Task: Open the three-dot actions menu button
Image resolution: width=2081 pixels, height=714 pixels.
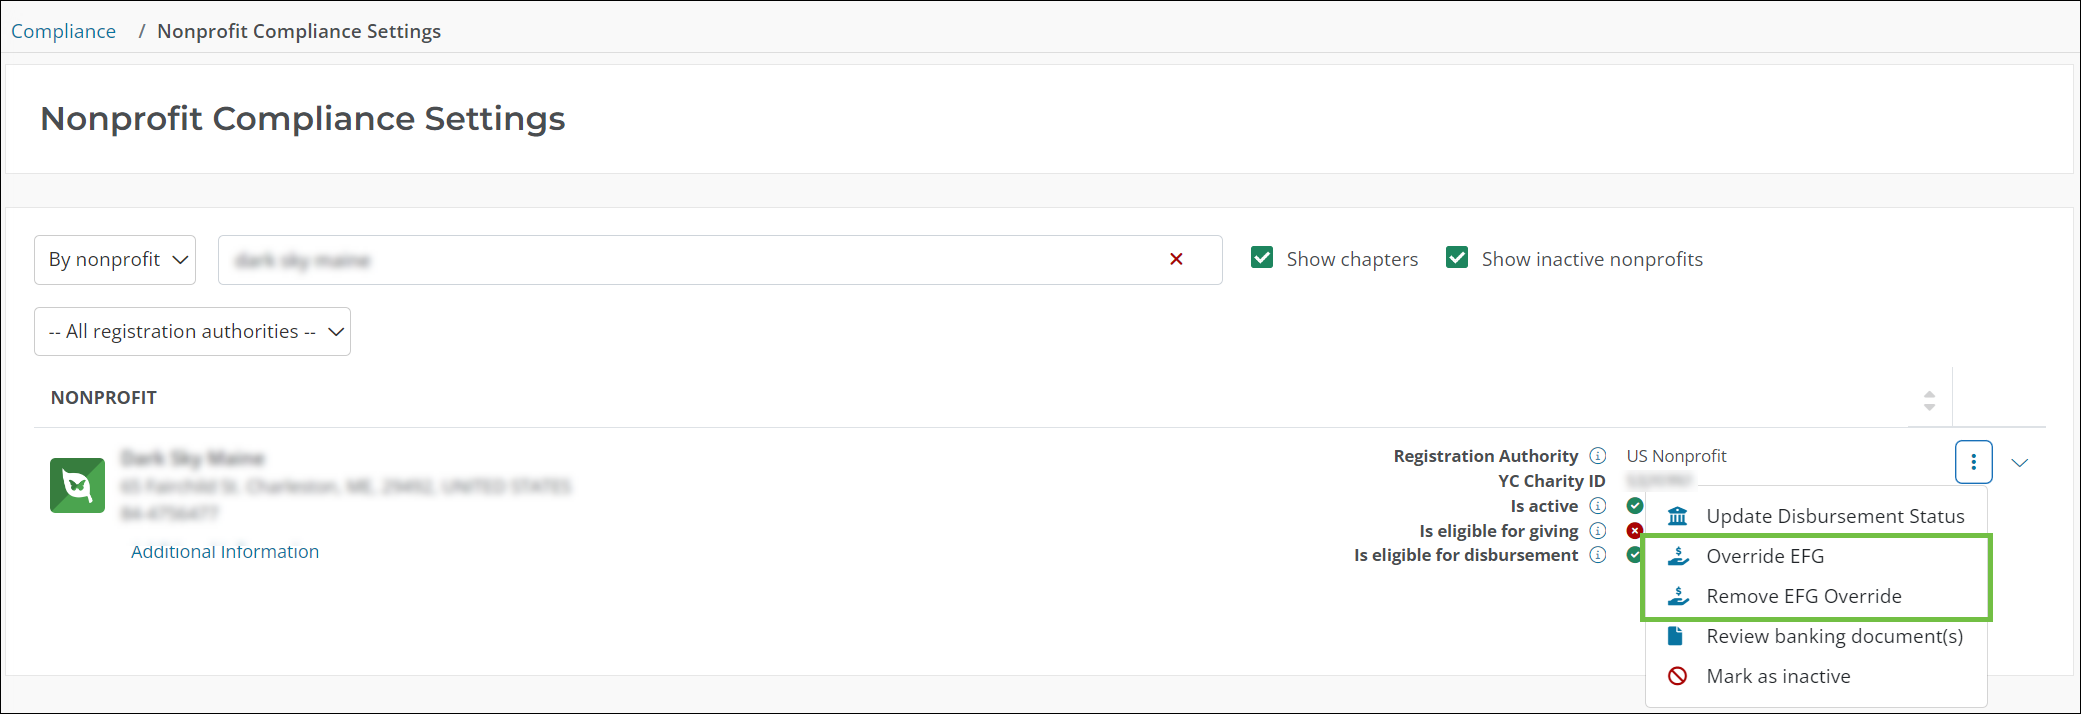Action: pos(1973,462)
